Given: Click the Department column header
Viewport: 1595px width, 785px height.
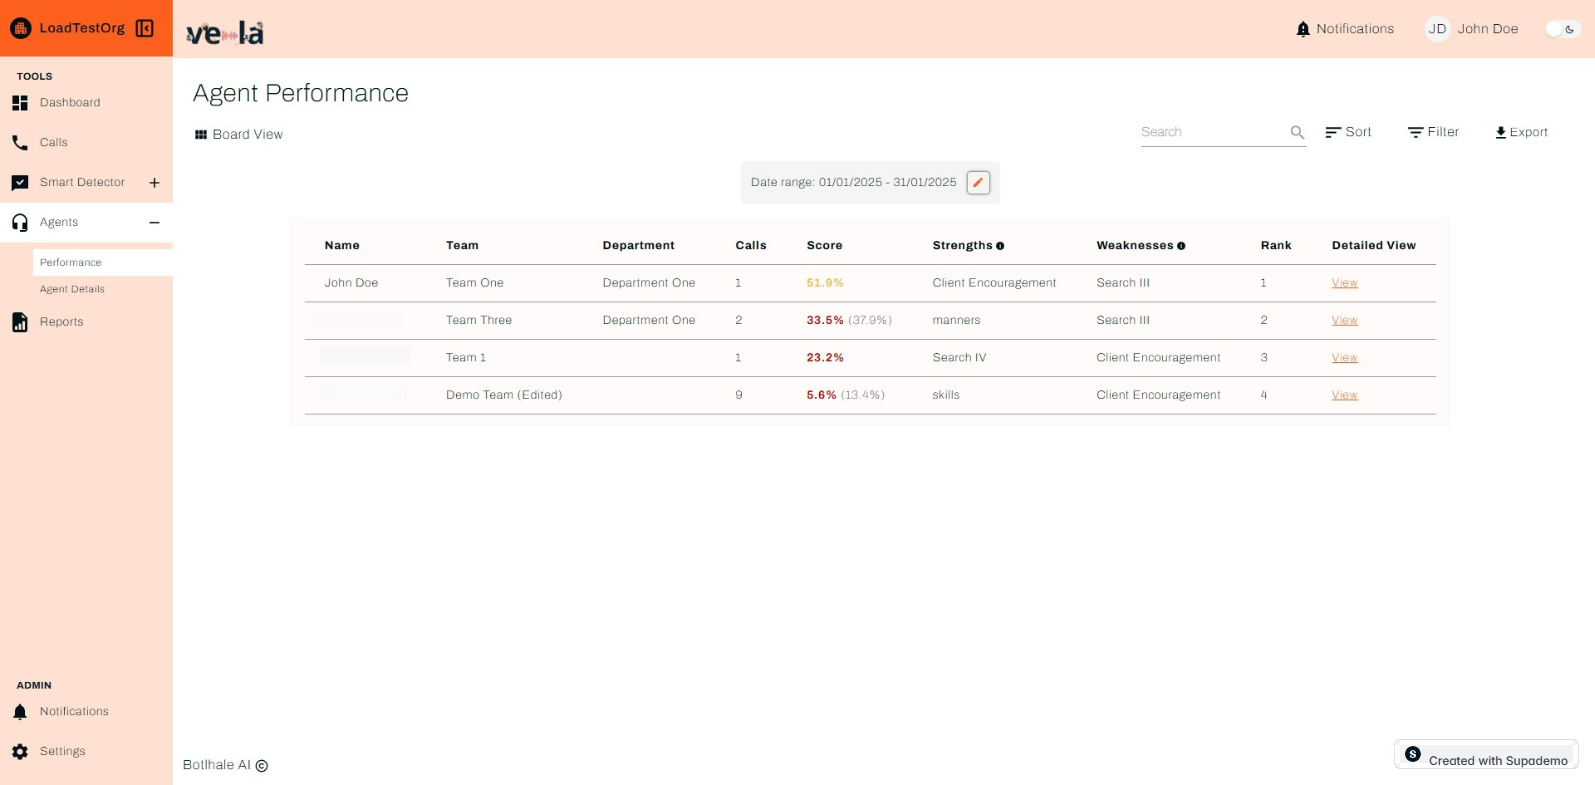Looking at the screenshot, I should click(638, 245).
